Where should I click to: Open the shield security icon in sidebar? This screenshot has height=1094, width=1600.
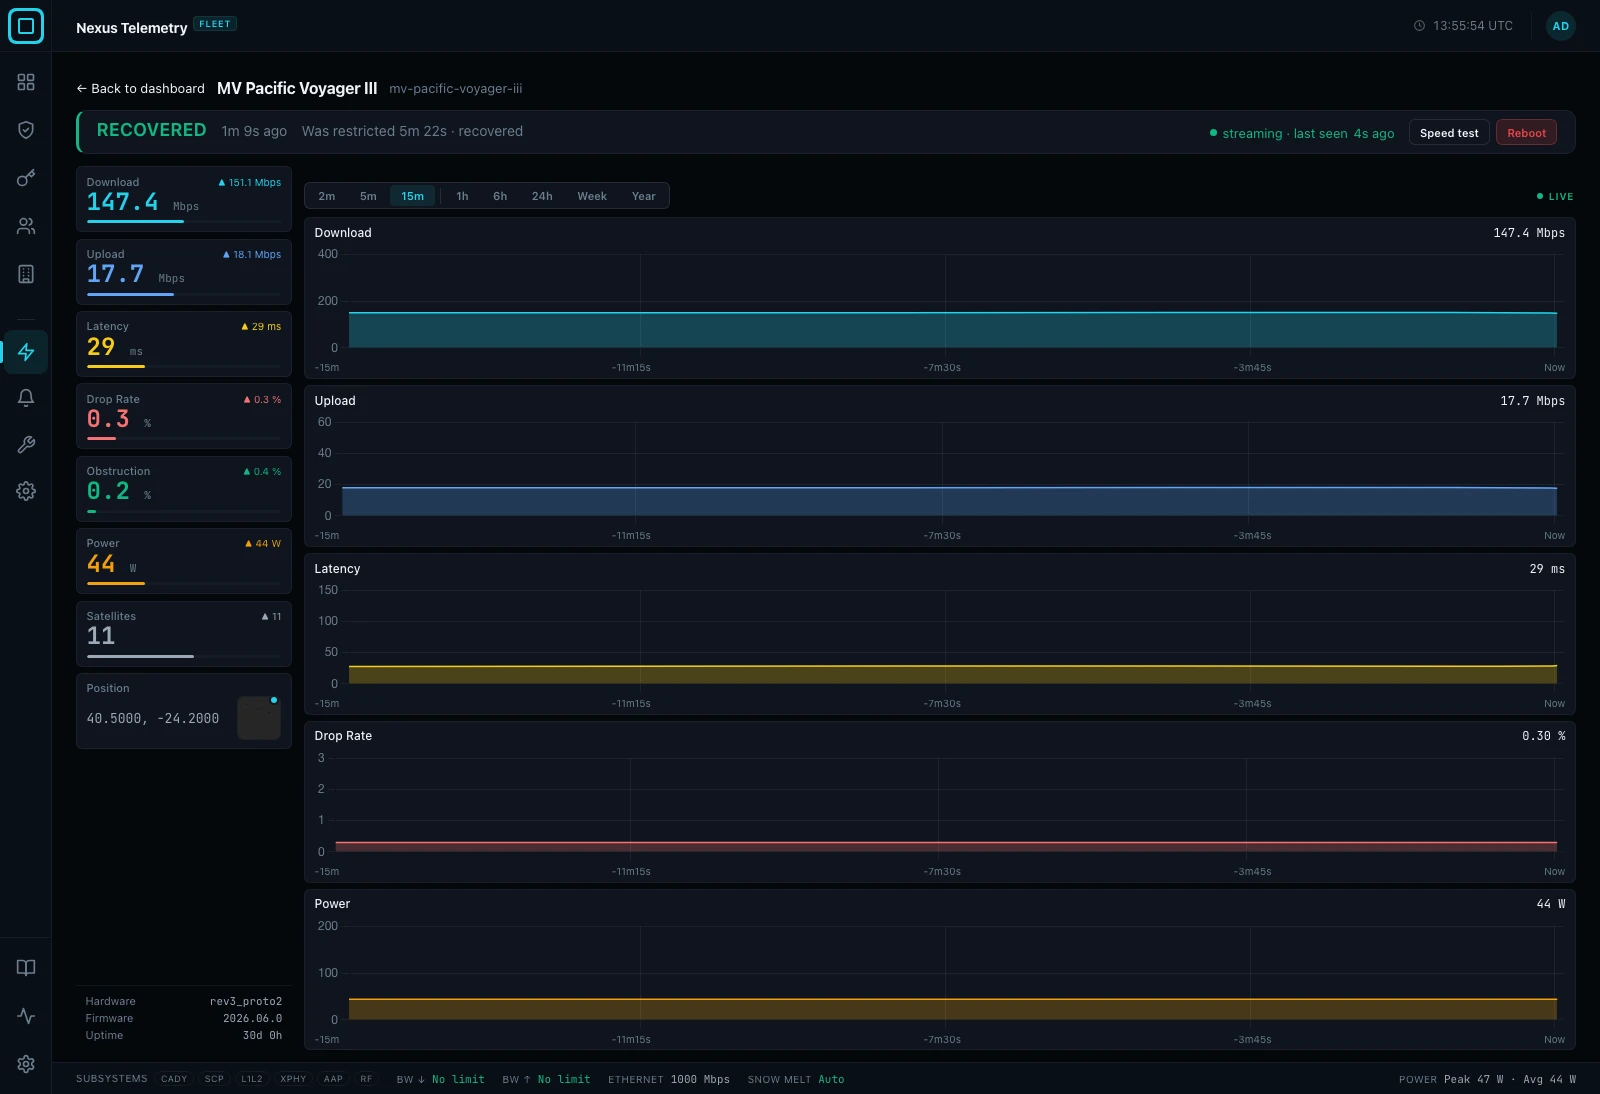(x=26, y=130)
